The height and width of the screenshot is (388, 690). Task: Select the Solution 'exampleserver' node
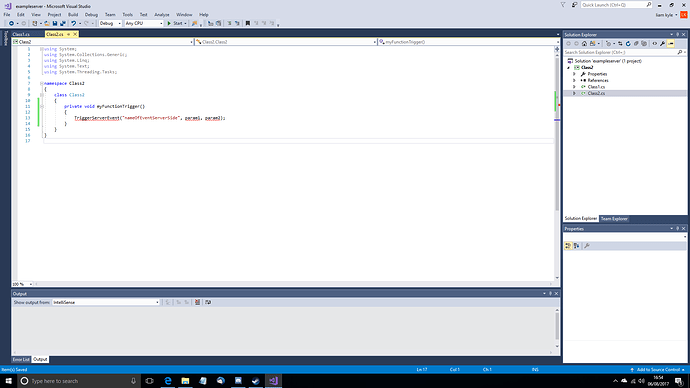point(607,61)
